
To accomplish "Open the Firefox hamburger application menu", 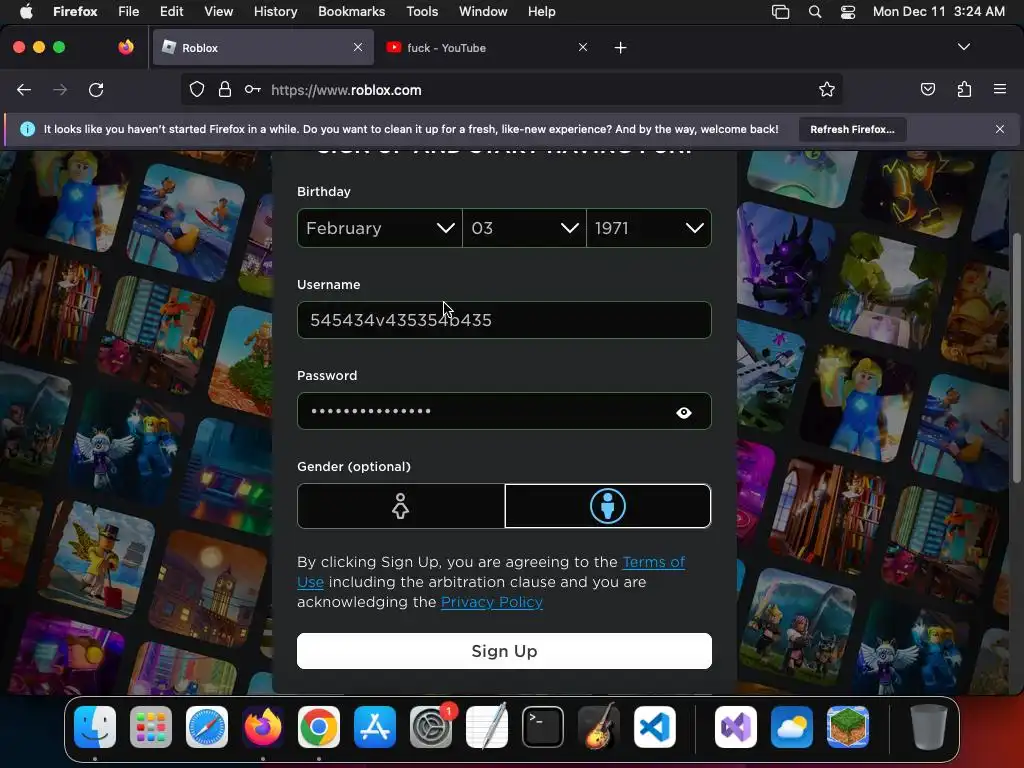I will click(999, 89).
